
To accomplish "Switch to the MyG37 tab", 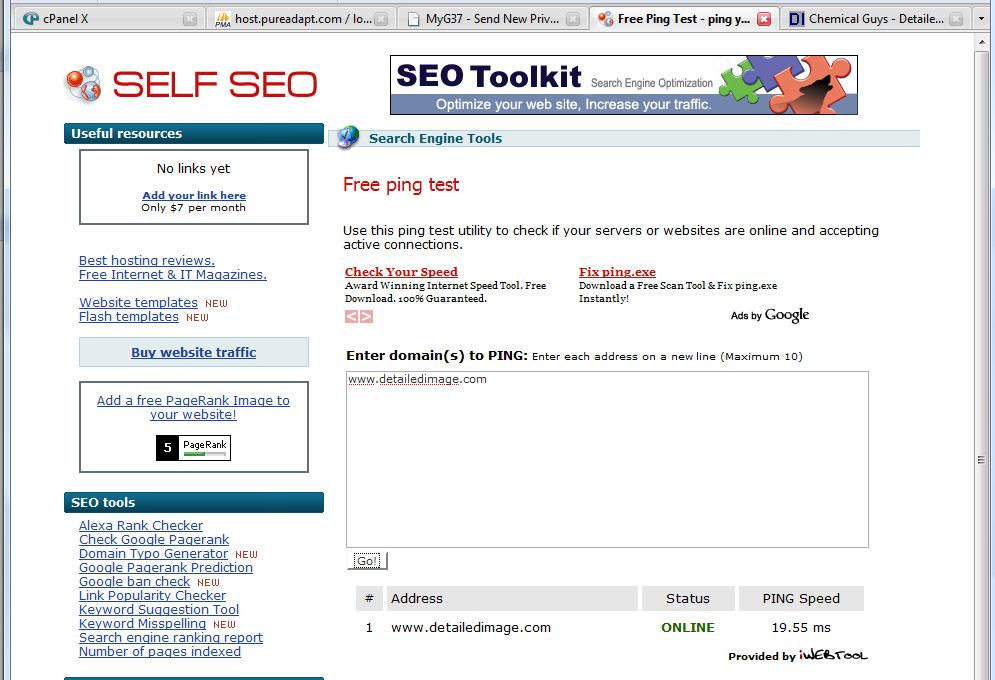I will [x=490, y=19].
